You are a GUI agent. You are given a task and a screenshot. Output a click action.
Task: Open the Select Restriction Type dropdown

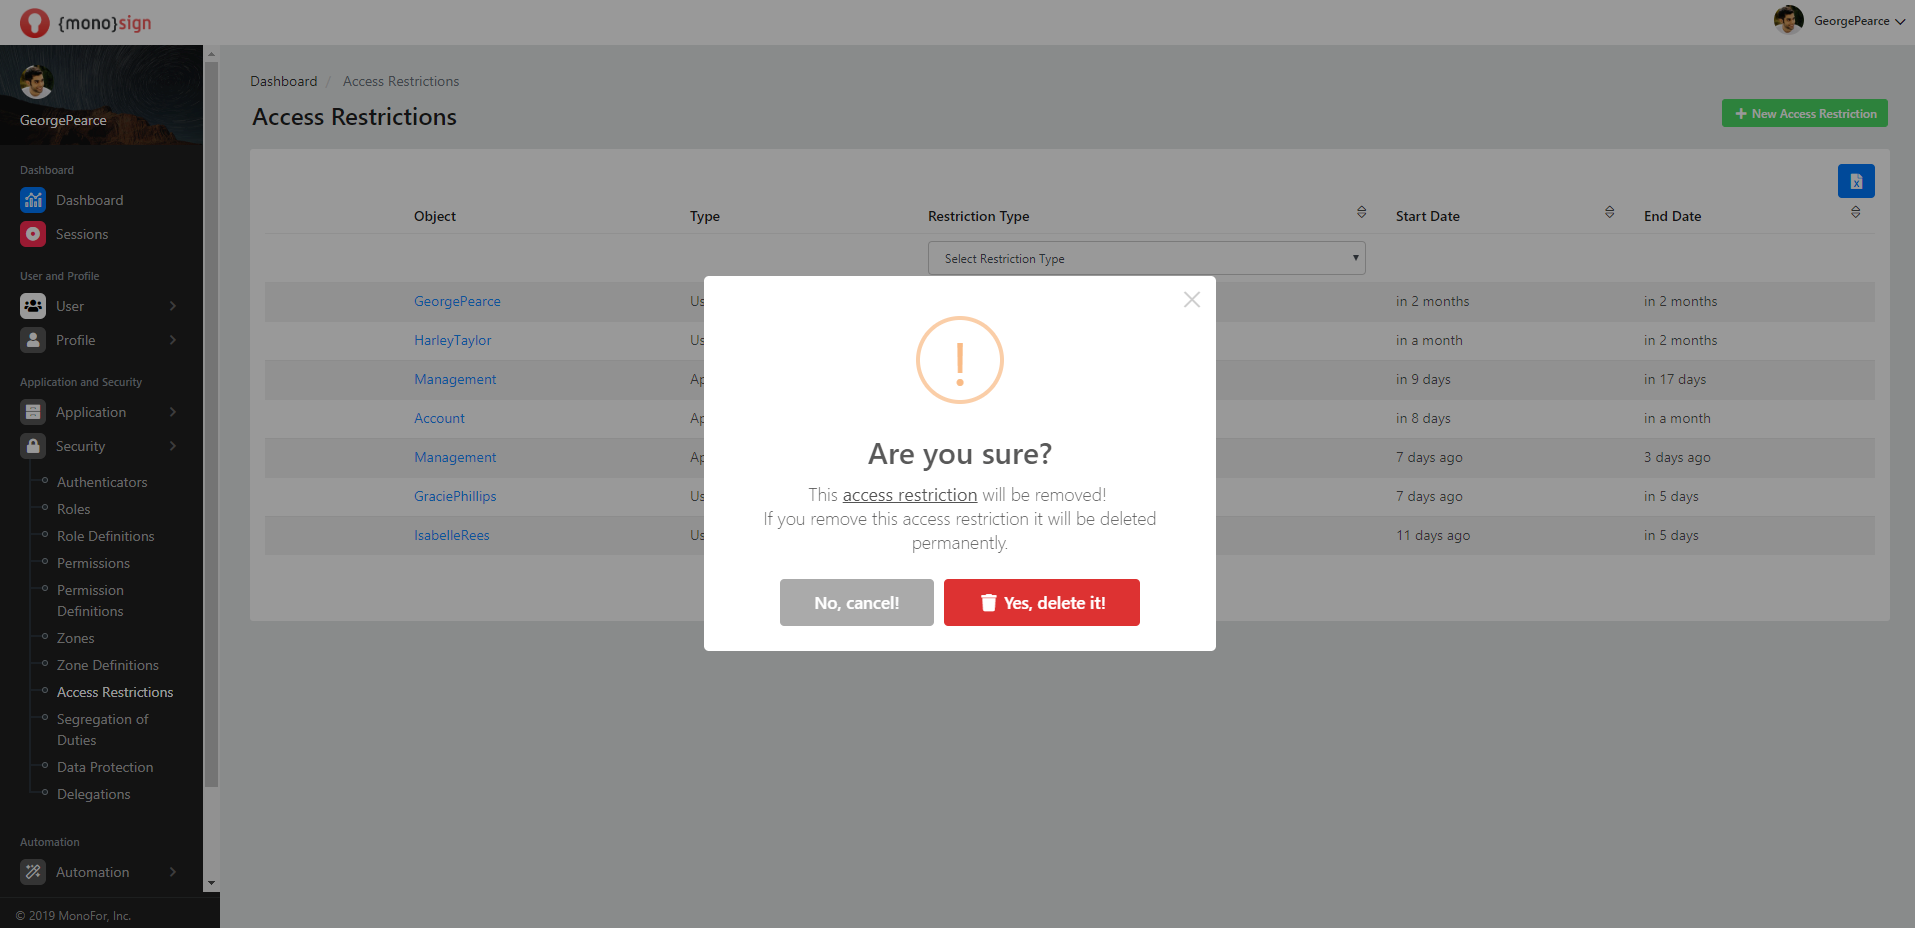coord(1146,258)
